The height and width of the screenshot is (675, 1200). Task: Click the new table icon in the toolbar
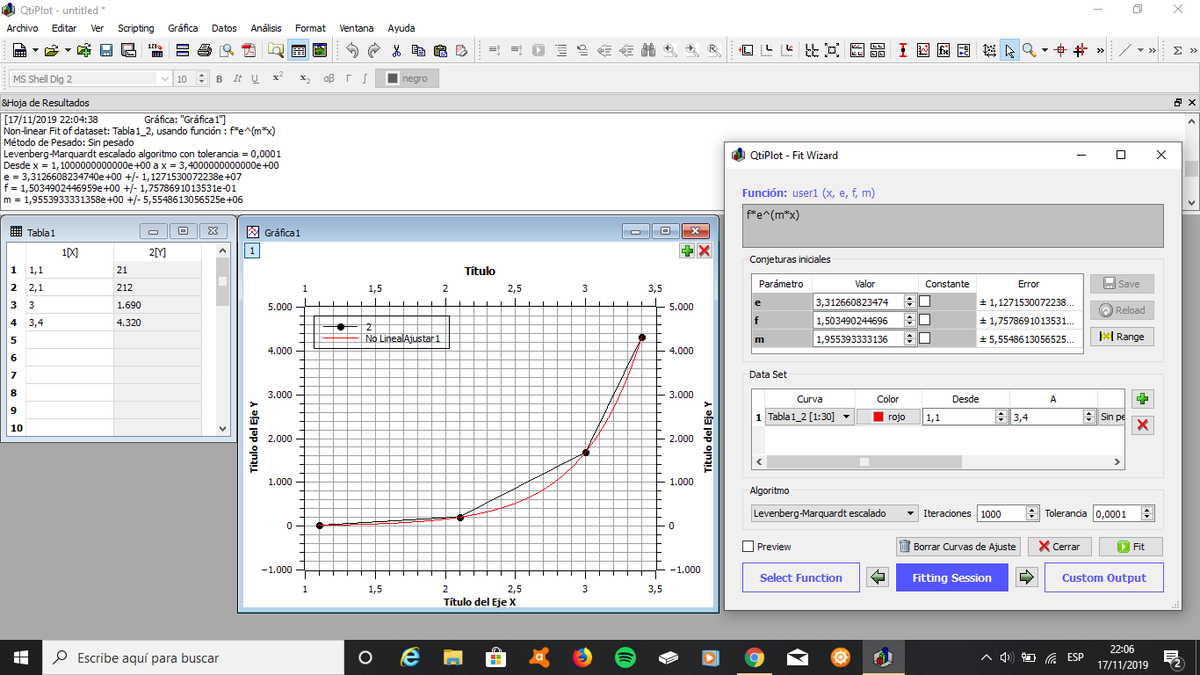click(x=19, y=50)
